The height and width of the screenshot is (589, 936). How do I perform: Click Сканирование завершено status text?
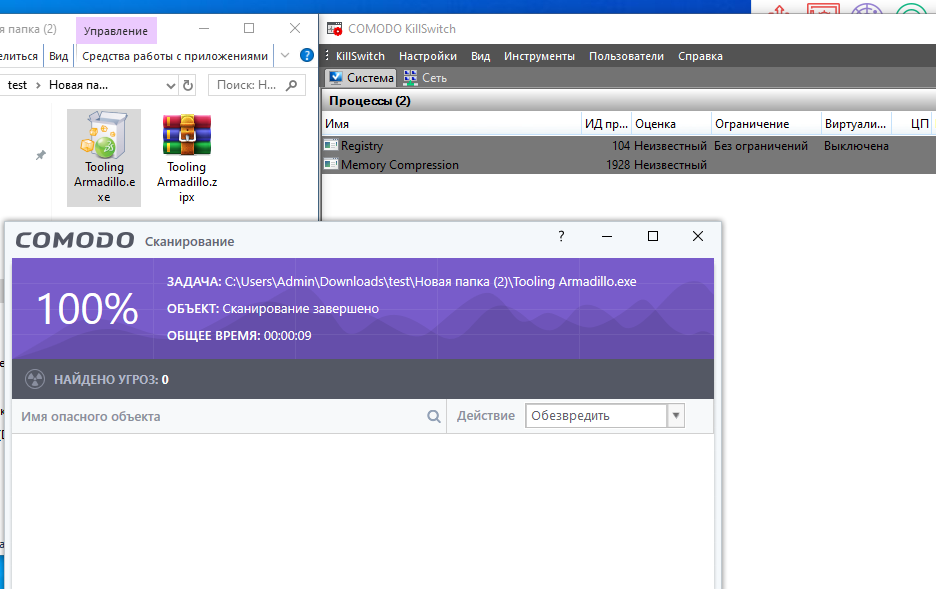tap(300, 309)
